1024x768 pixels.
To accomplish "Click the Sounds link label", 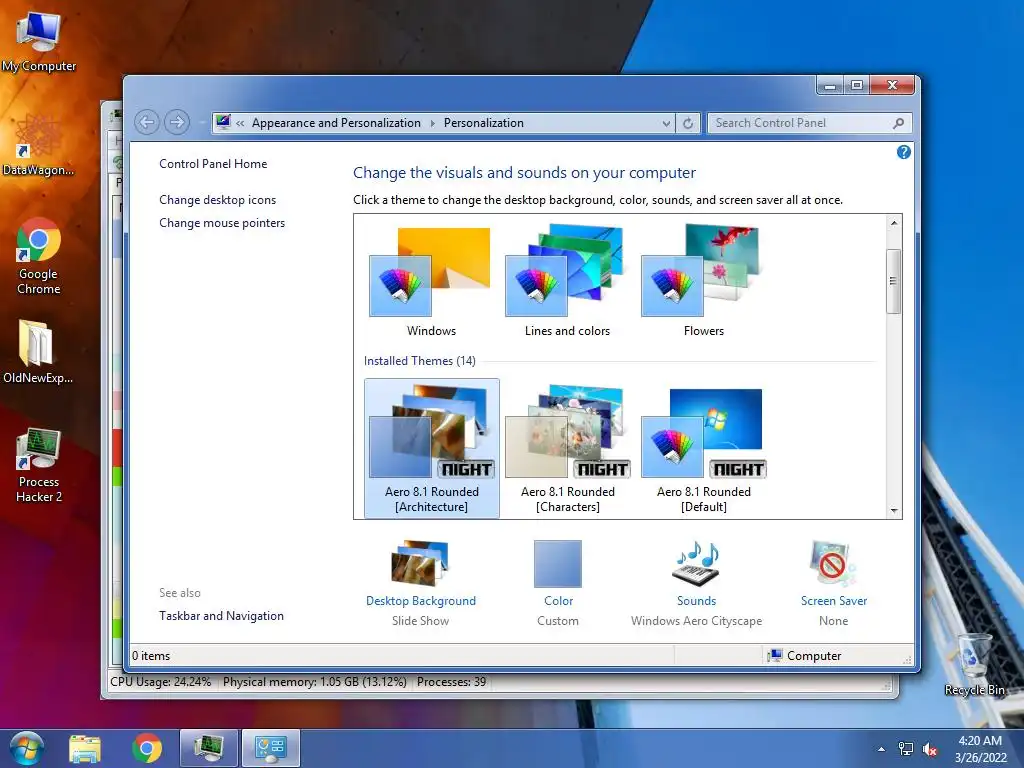I will 696,601.
